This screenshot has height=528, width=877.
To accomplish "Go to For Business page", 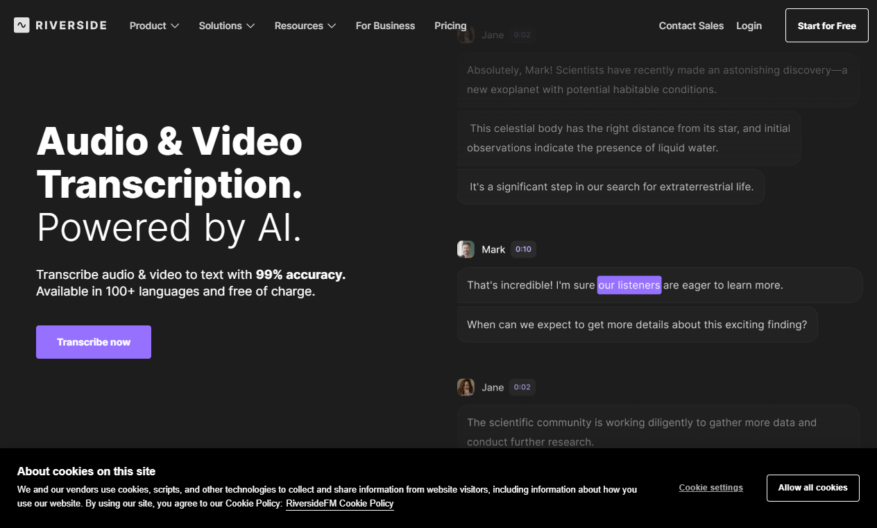I will tap(385, 26).
